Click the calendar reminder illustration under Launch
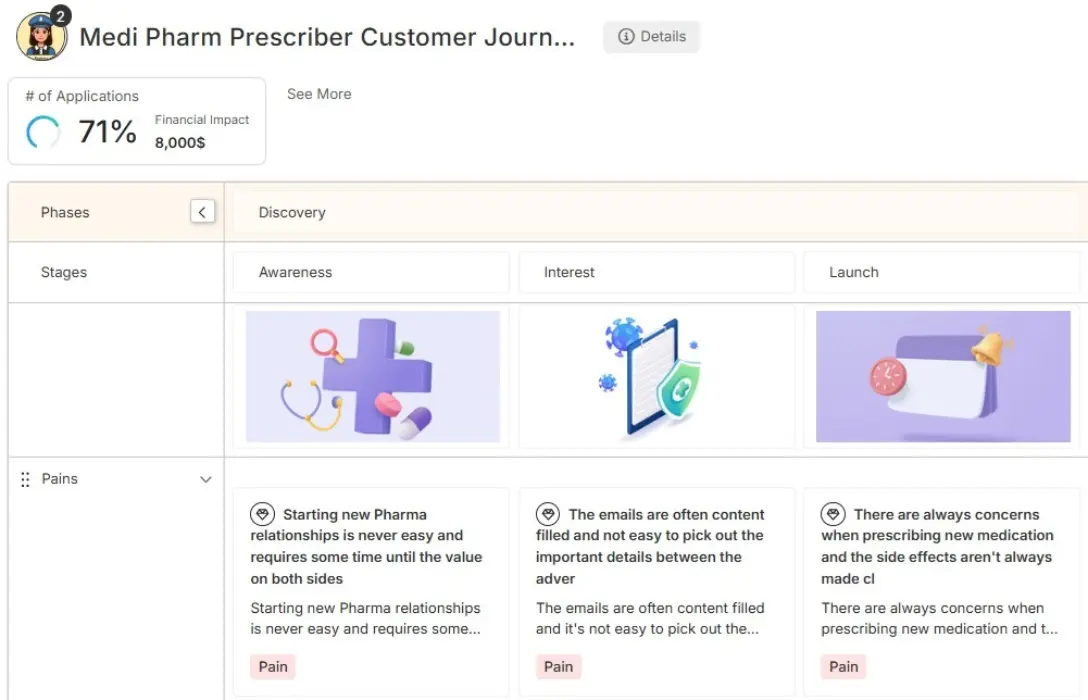 point(941,377)
